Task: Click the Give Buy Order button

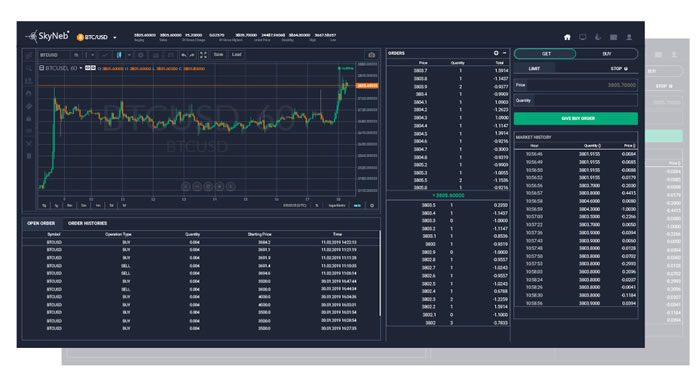Action: click(x=576, y=118)
